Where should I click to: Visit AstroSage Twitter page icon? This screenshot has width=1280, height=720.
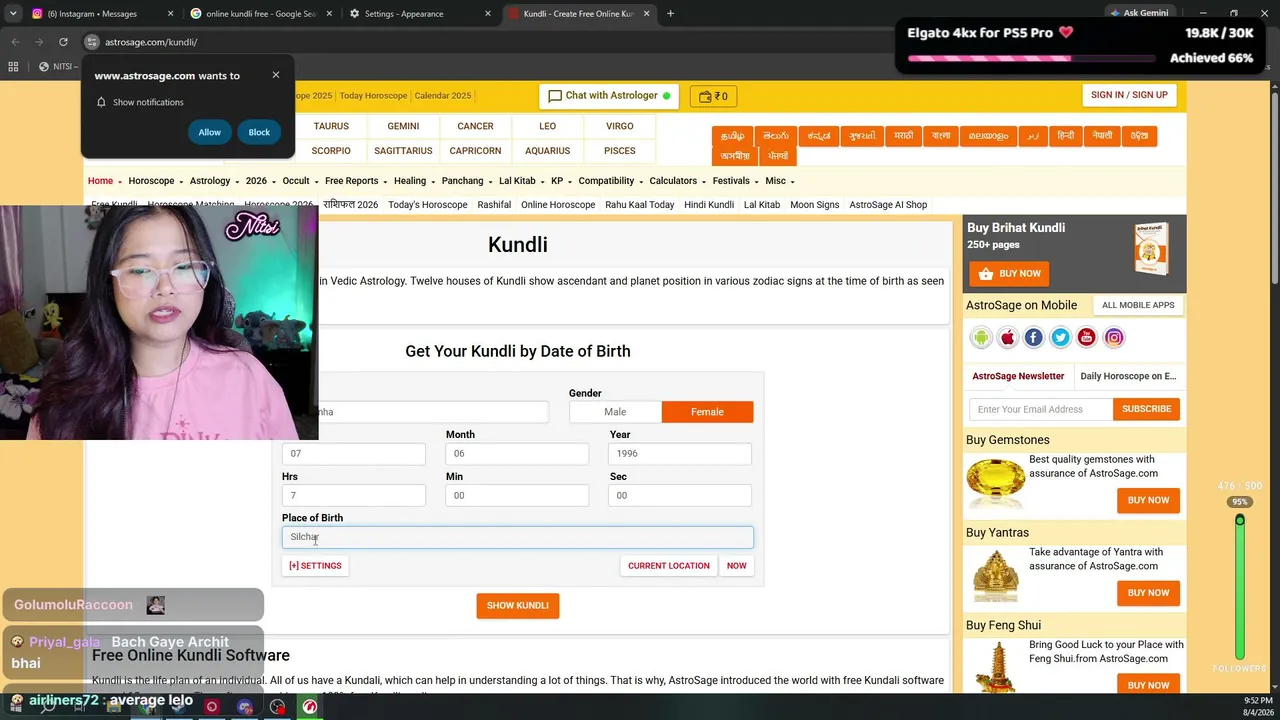[1061, 338]
